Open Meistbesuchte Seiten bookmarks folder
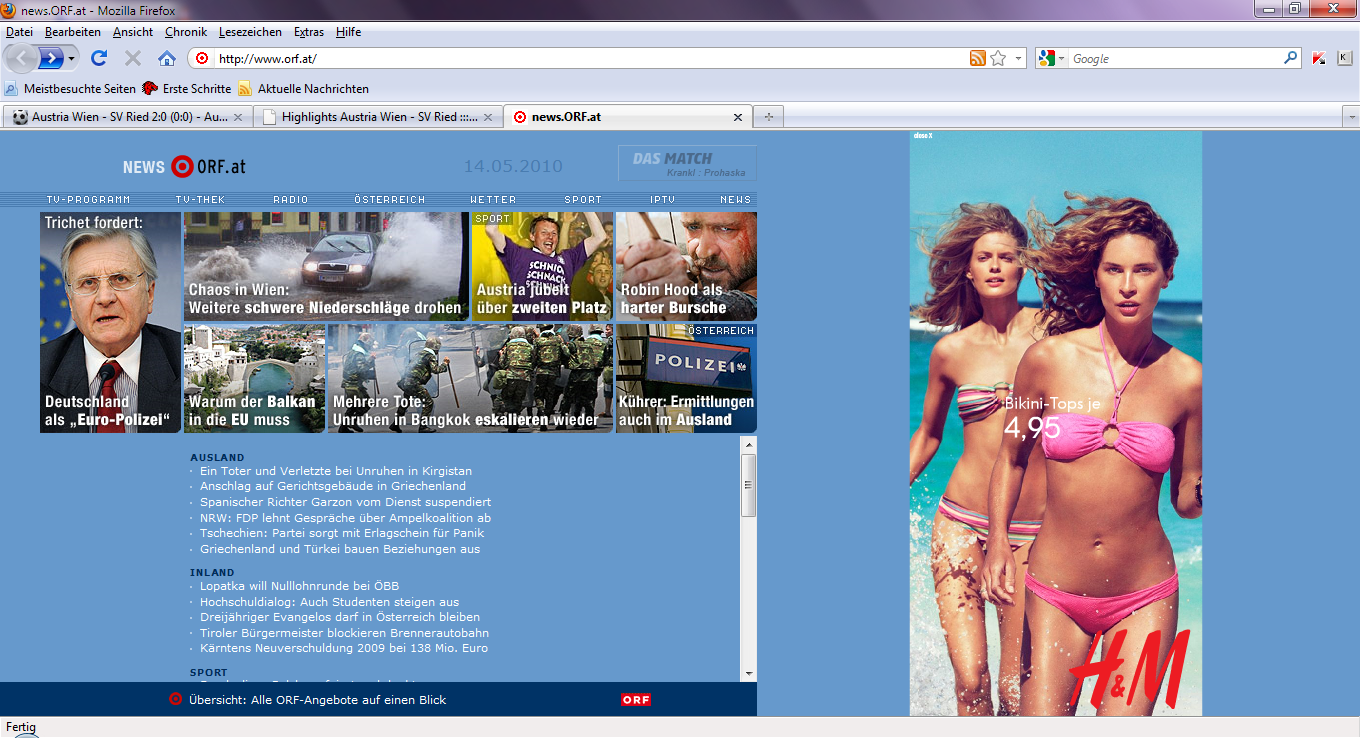 70,89
